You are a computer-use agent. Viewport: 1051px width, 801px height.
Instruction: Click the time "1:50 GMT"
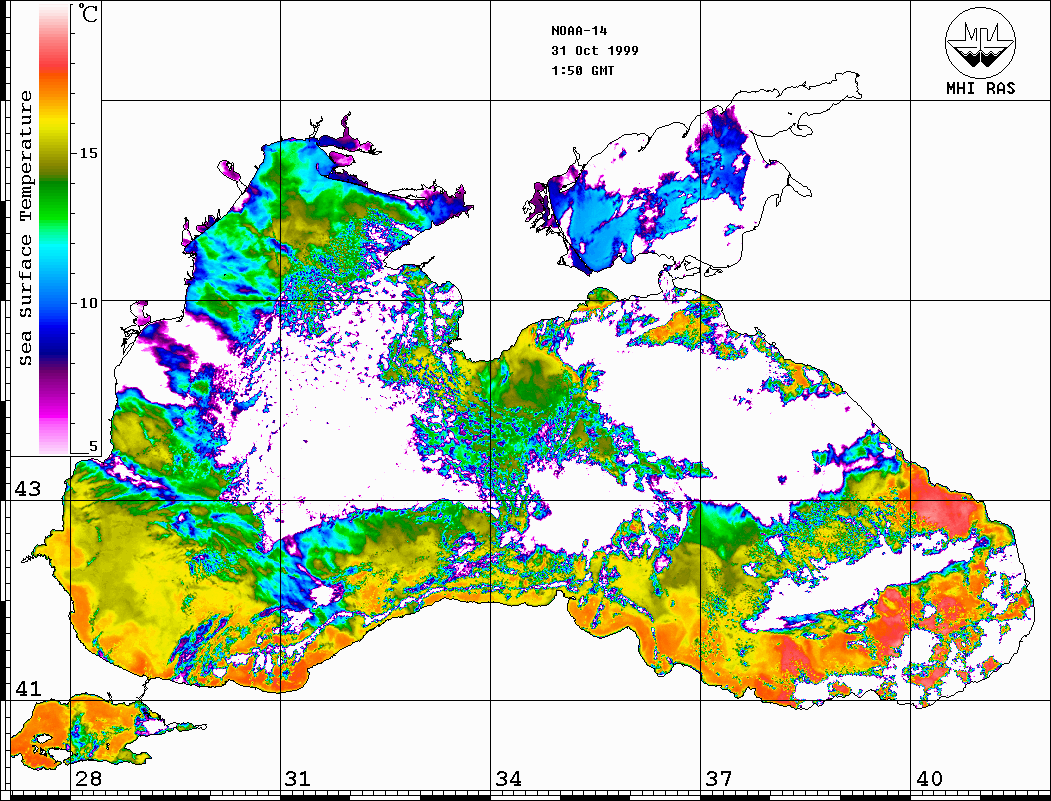582,70
